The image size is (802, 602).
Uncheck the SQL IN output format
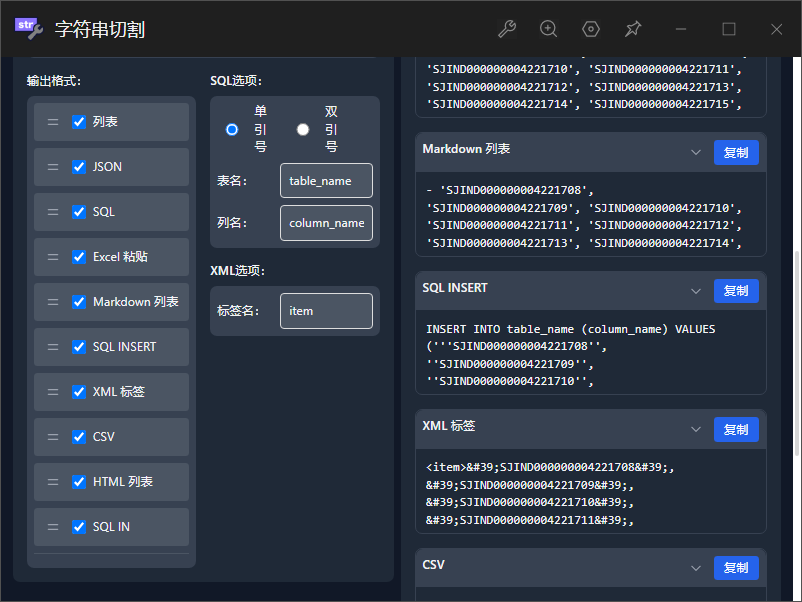(79, 527)
